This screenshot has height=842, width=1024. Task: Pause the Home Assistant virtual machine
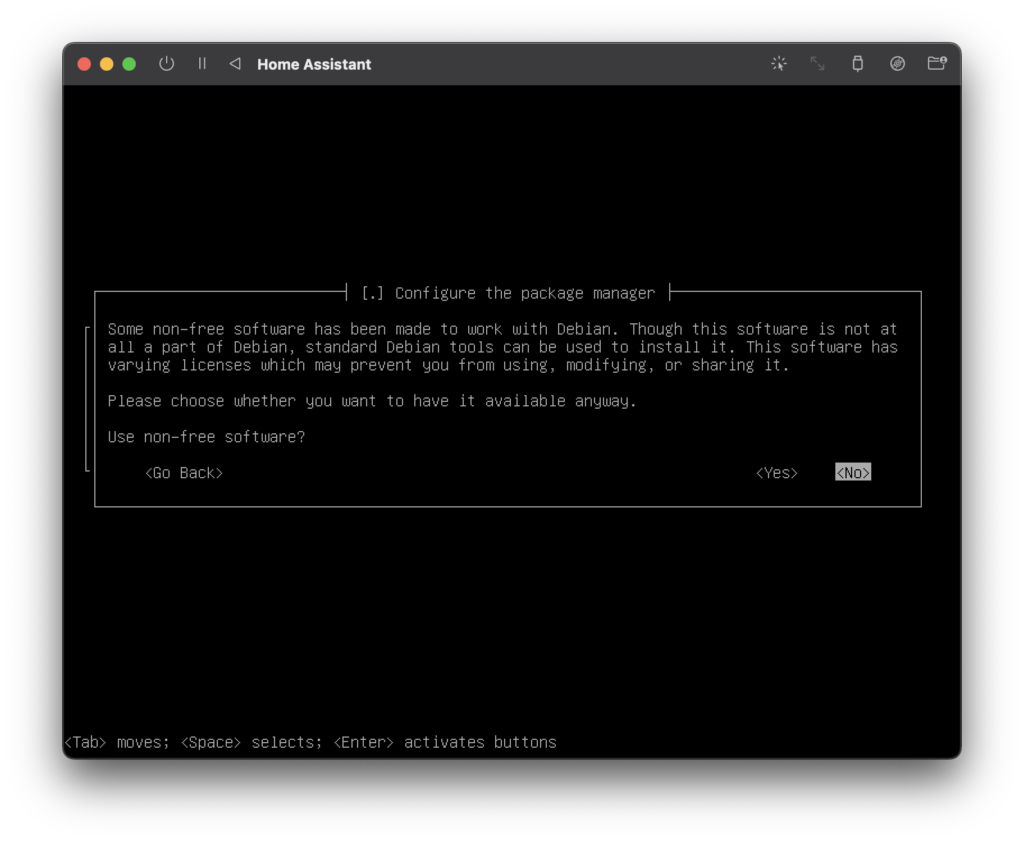[x=202, y=63]
